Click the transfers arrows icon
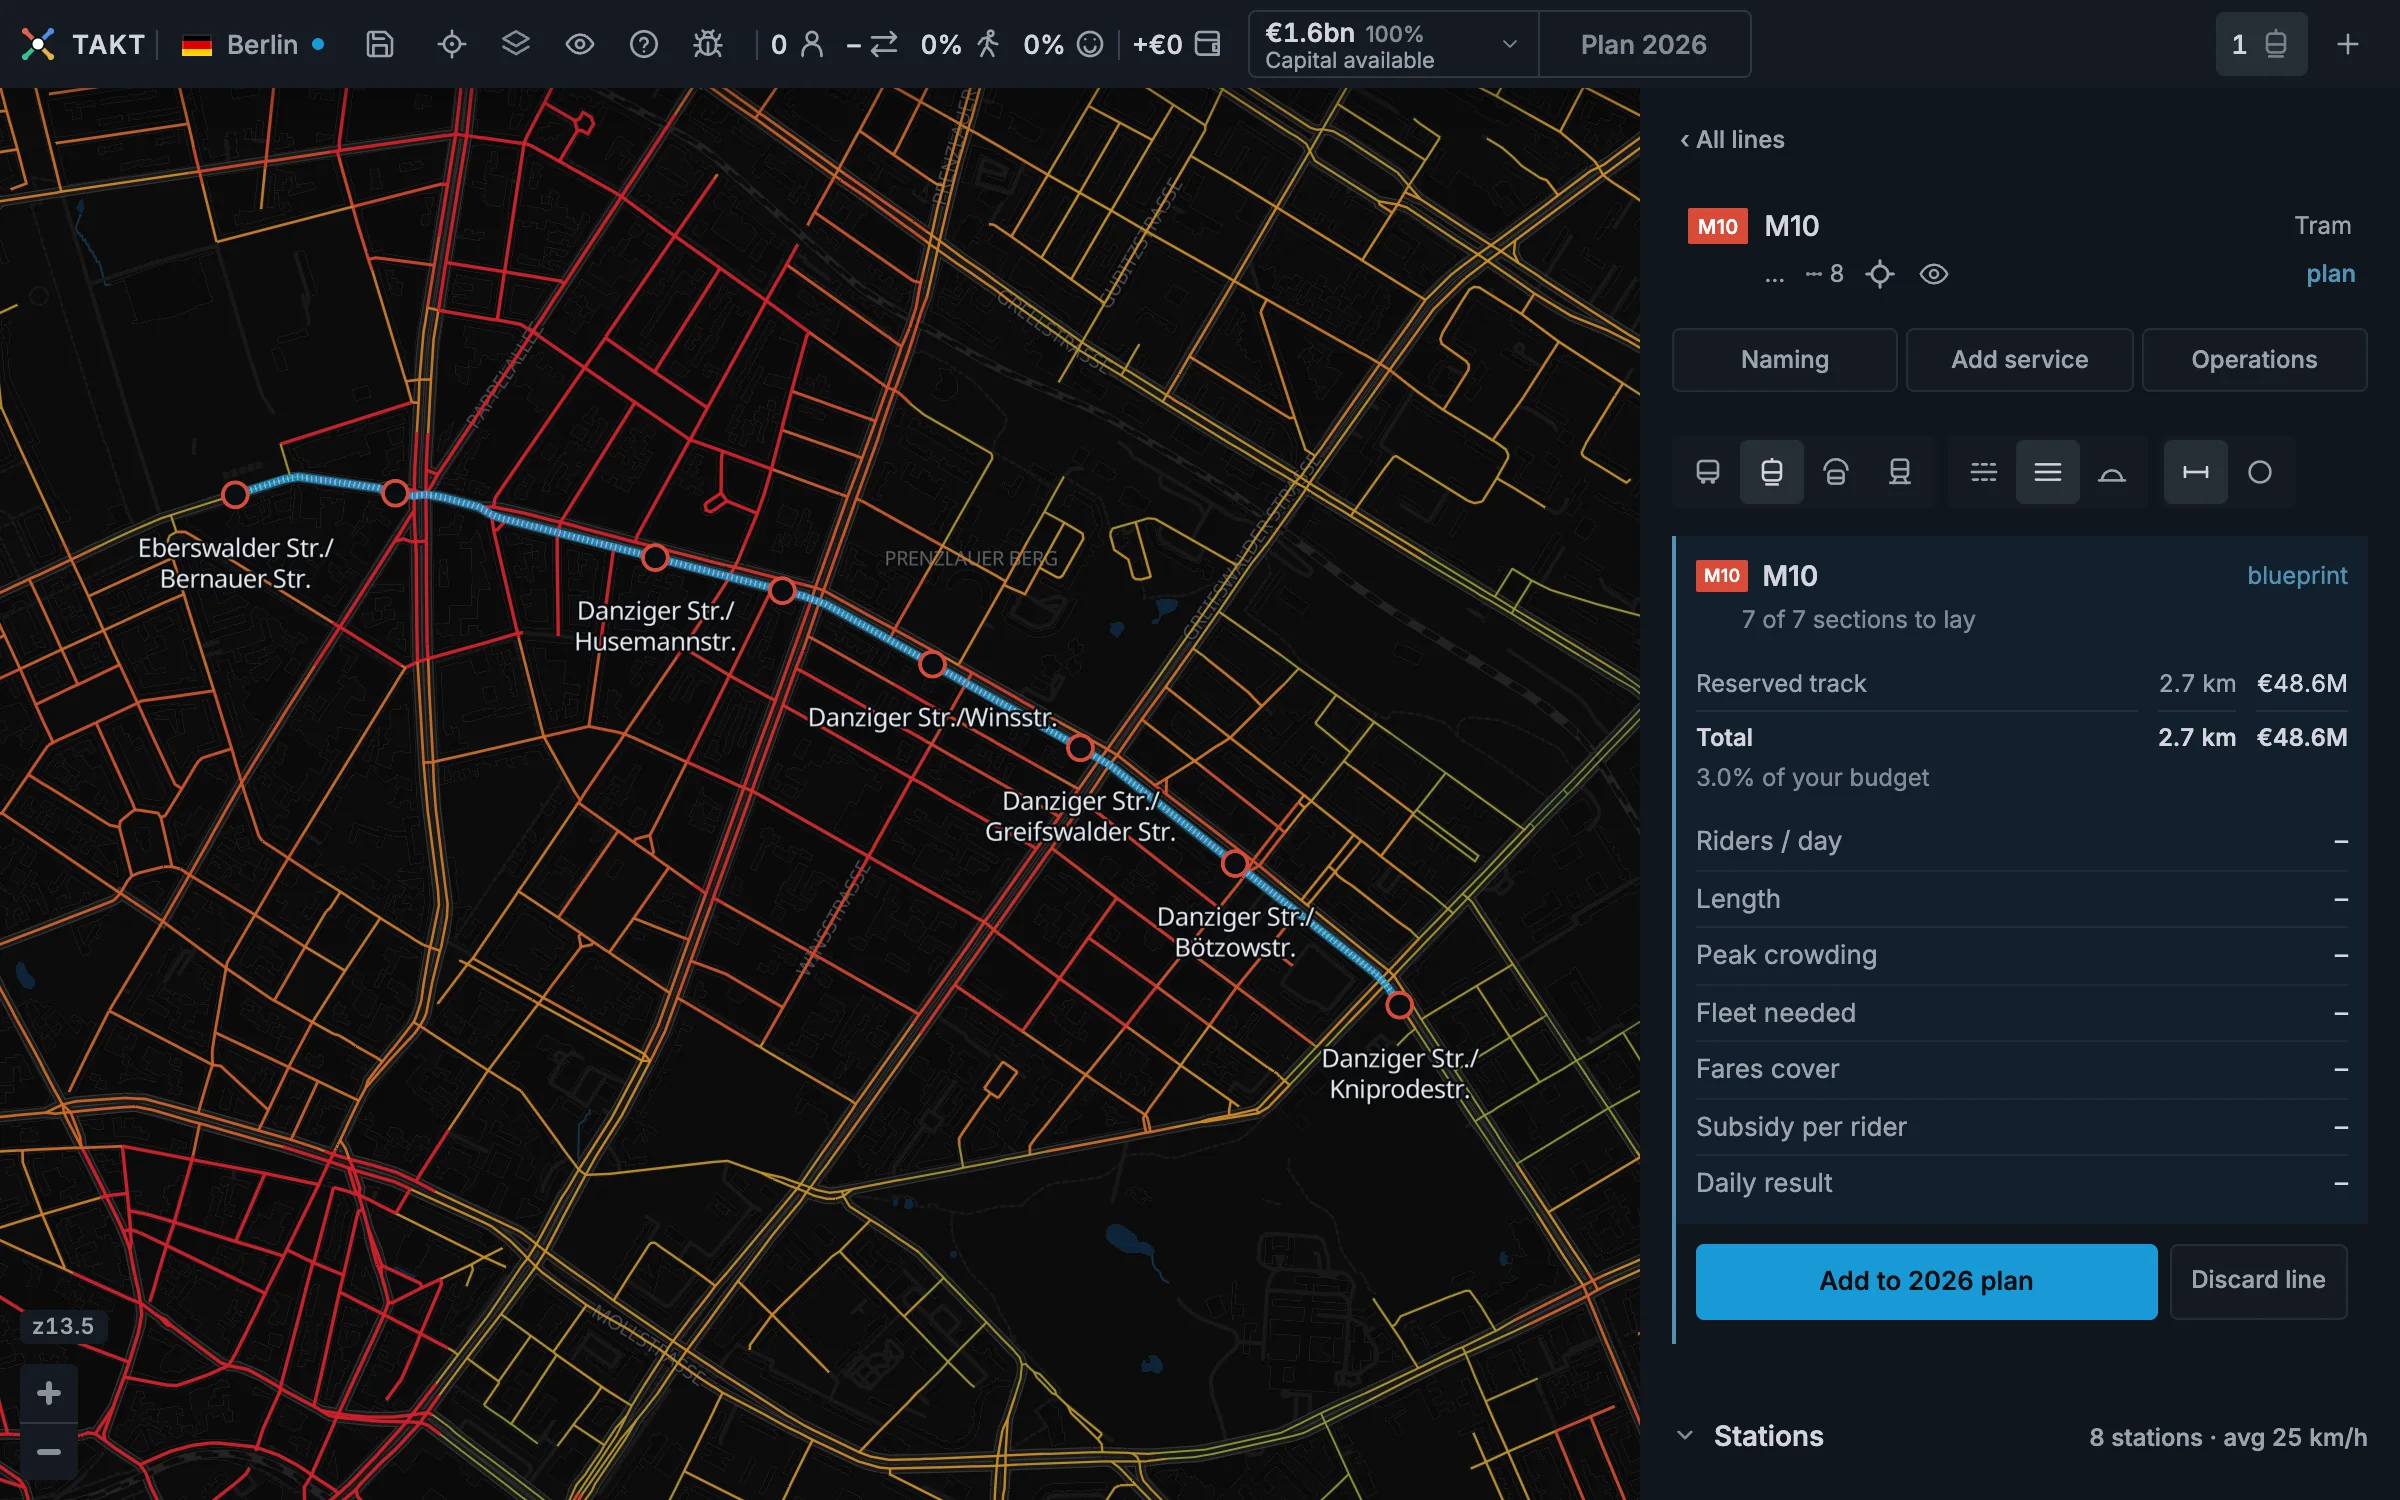The image size is (2400, 1500). pyautogui.click(x=884, y=44)
